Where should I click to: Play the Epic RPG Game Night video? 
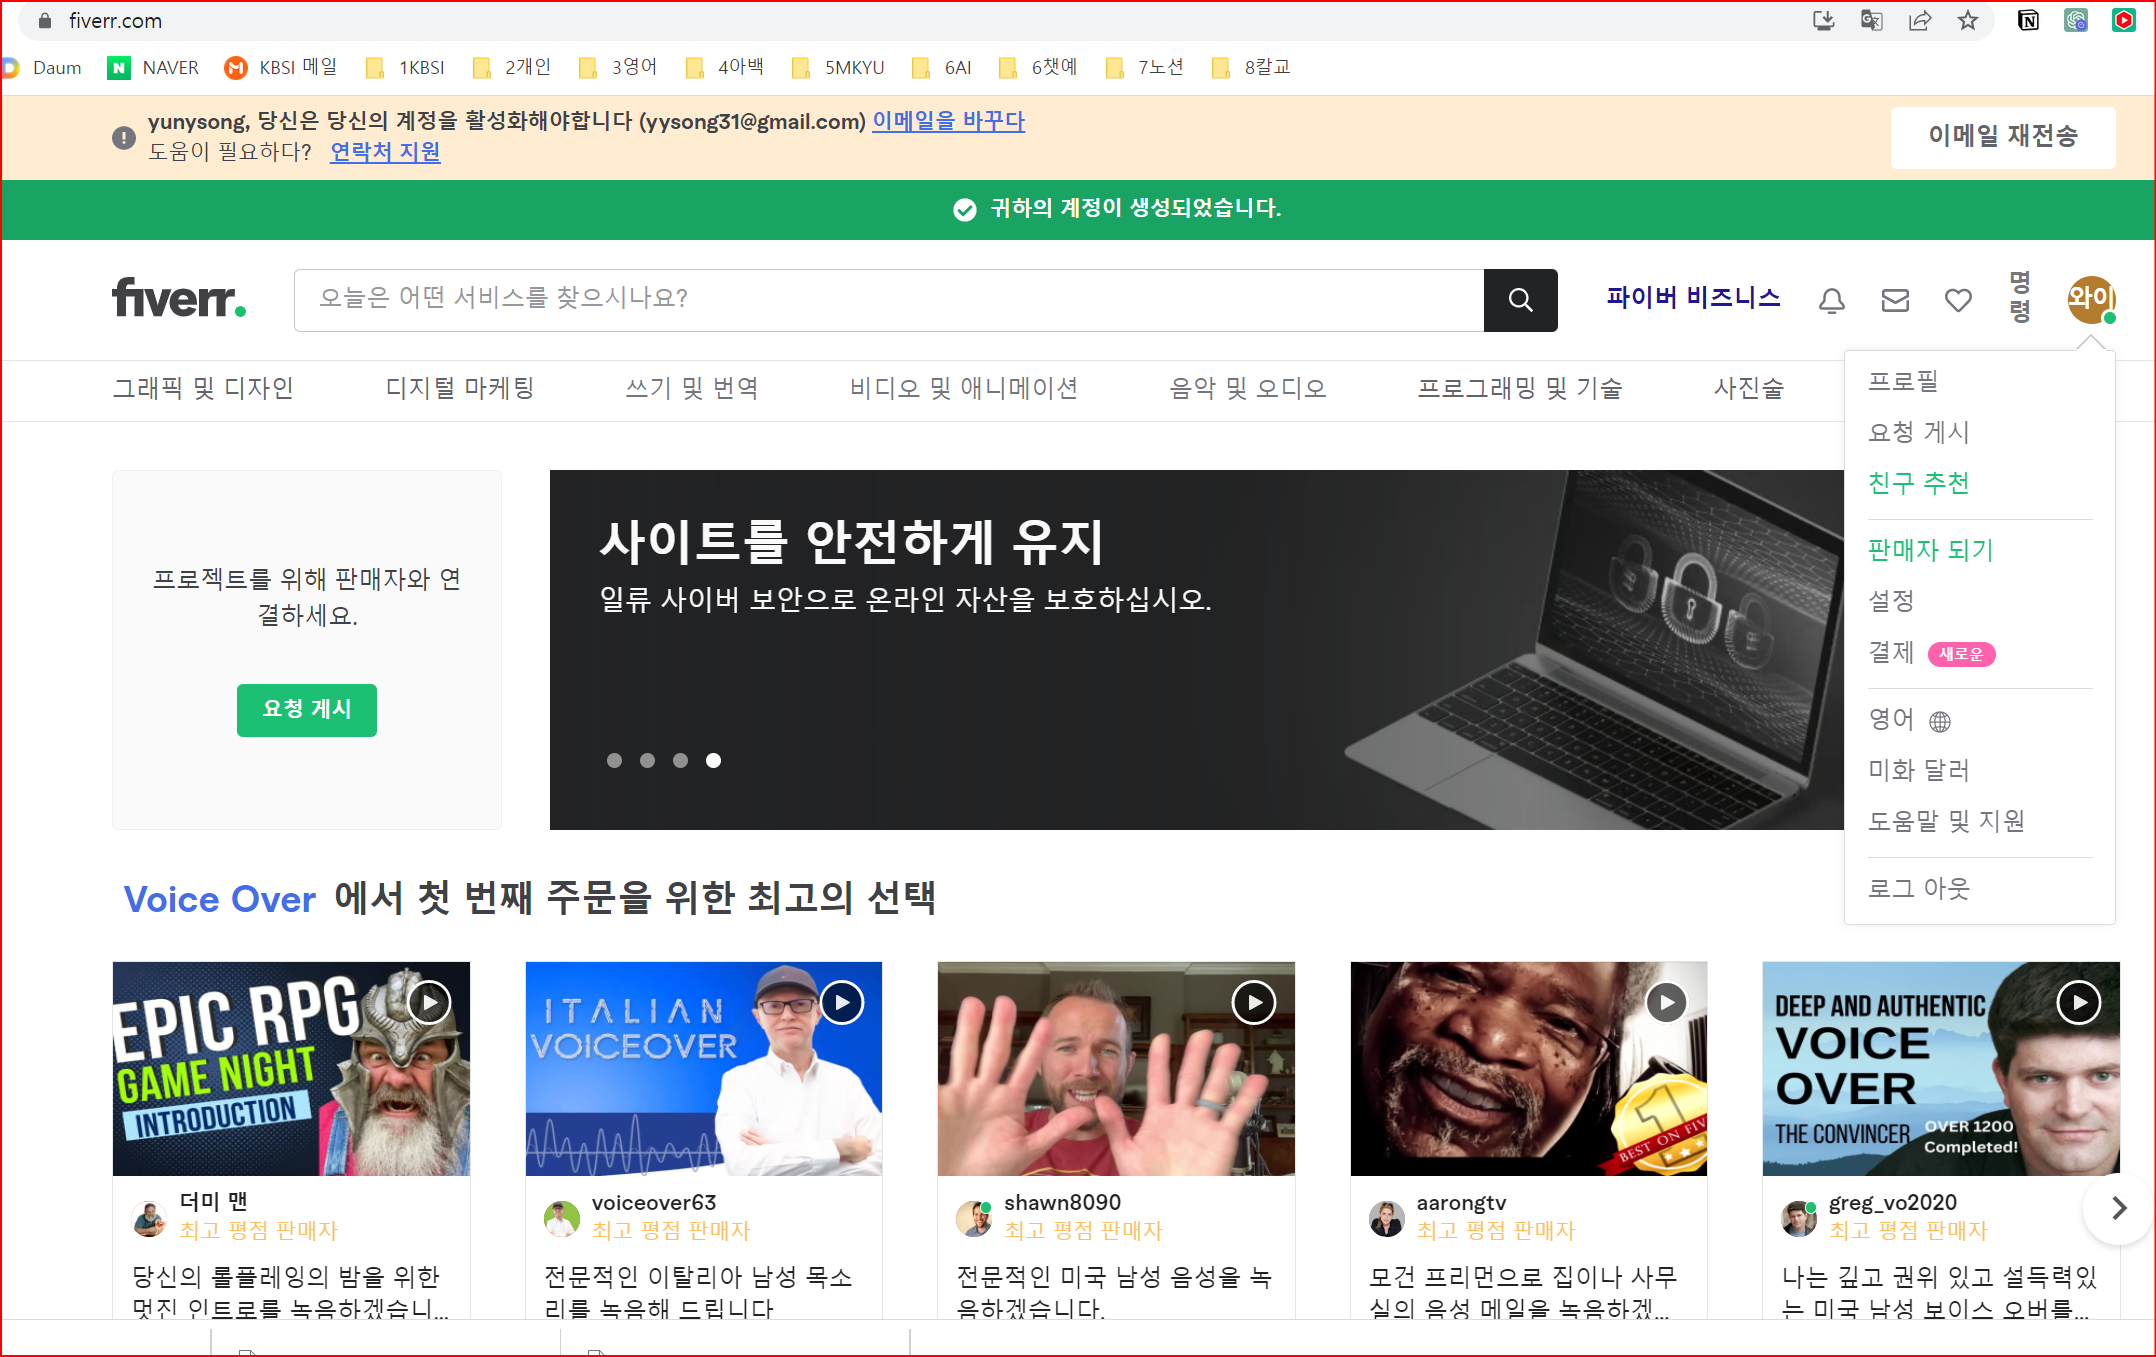[430, 1002]
